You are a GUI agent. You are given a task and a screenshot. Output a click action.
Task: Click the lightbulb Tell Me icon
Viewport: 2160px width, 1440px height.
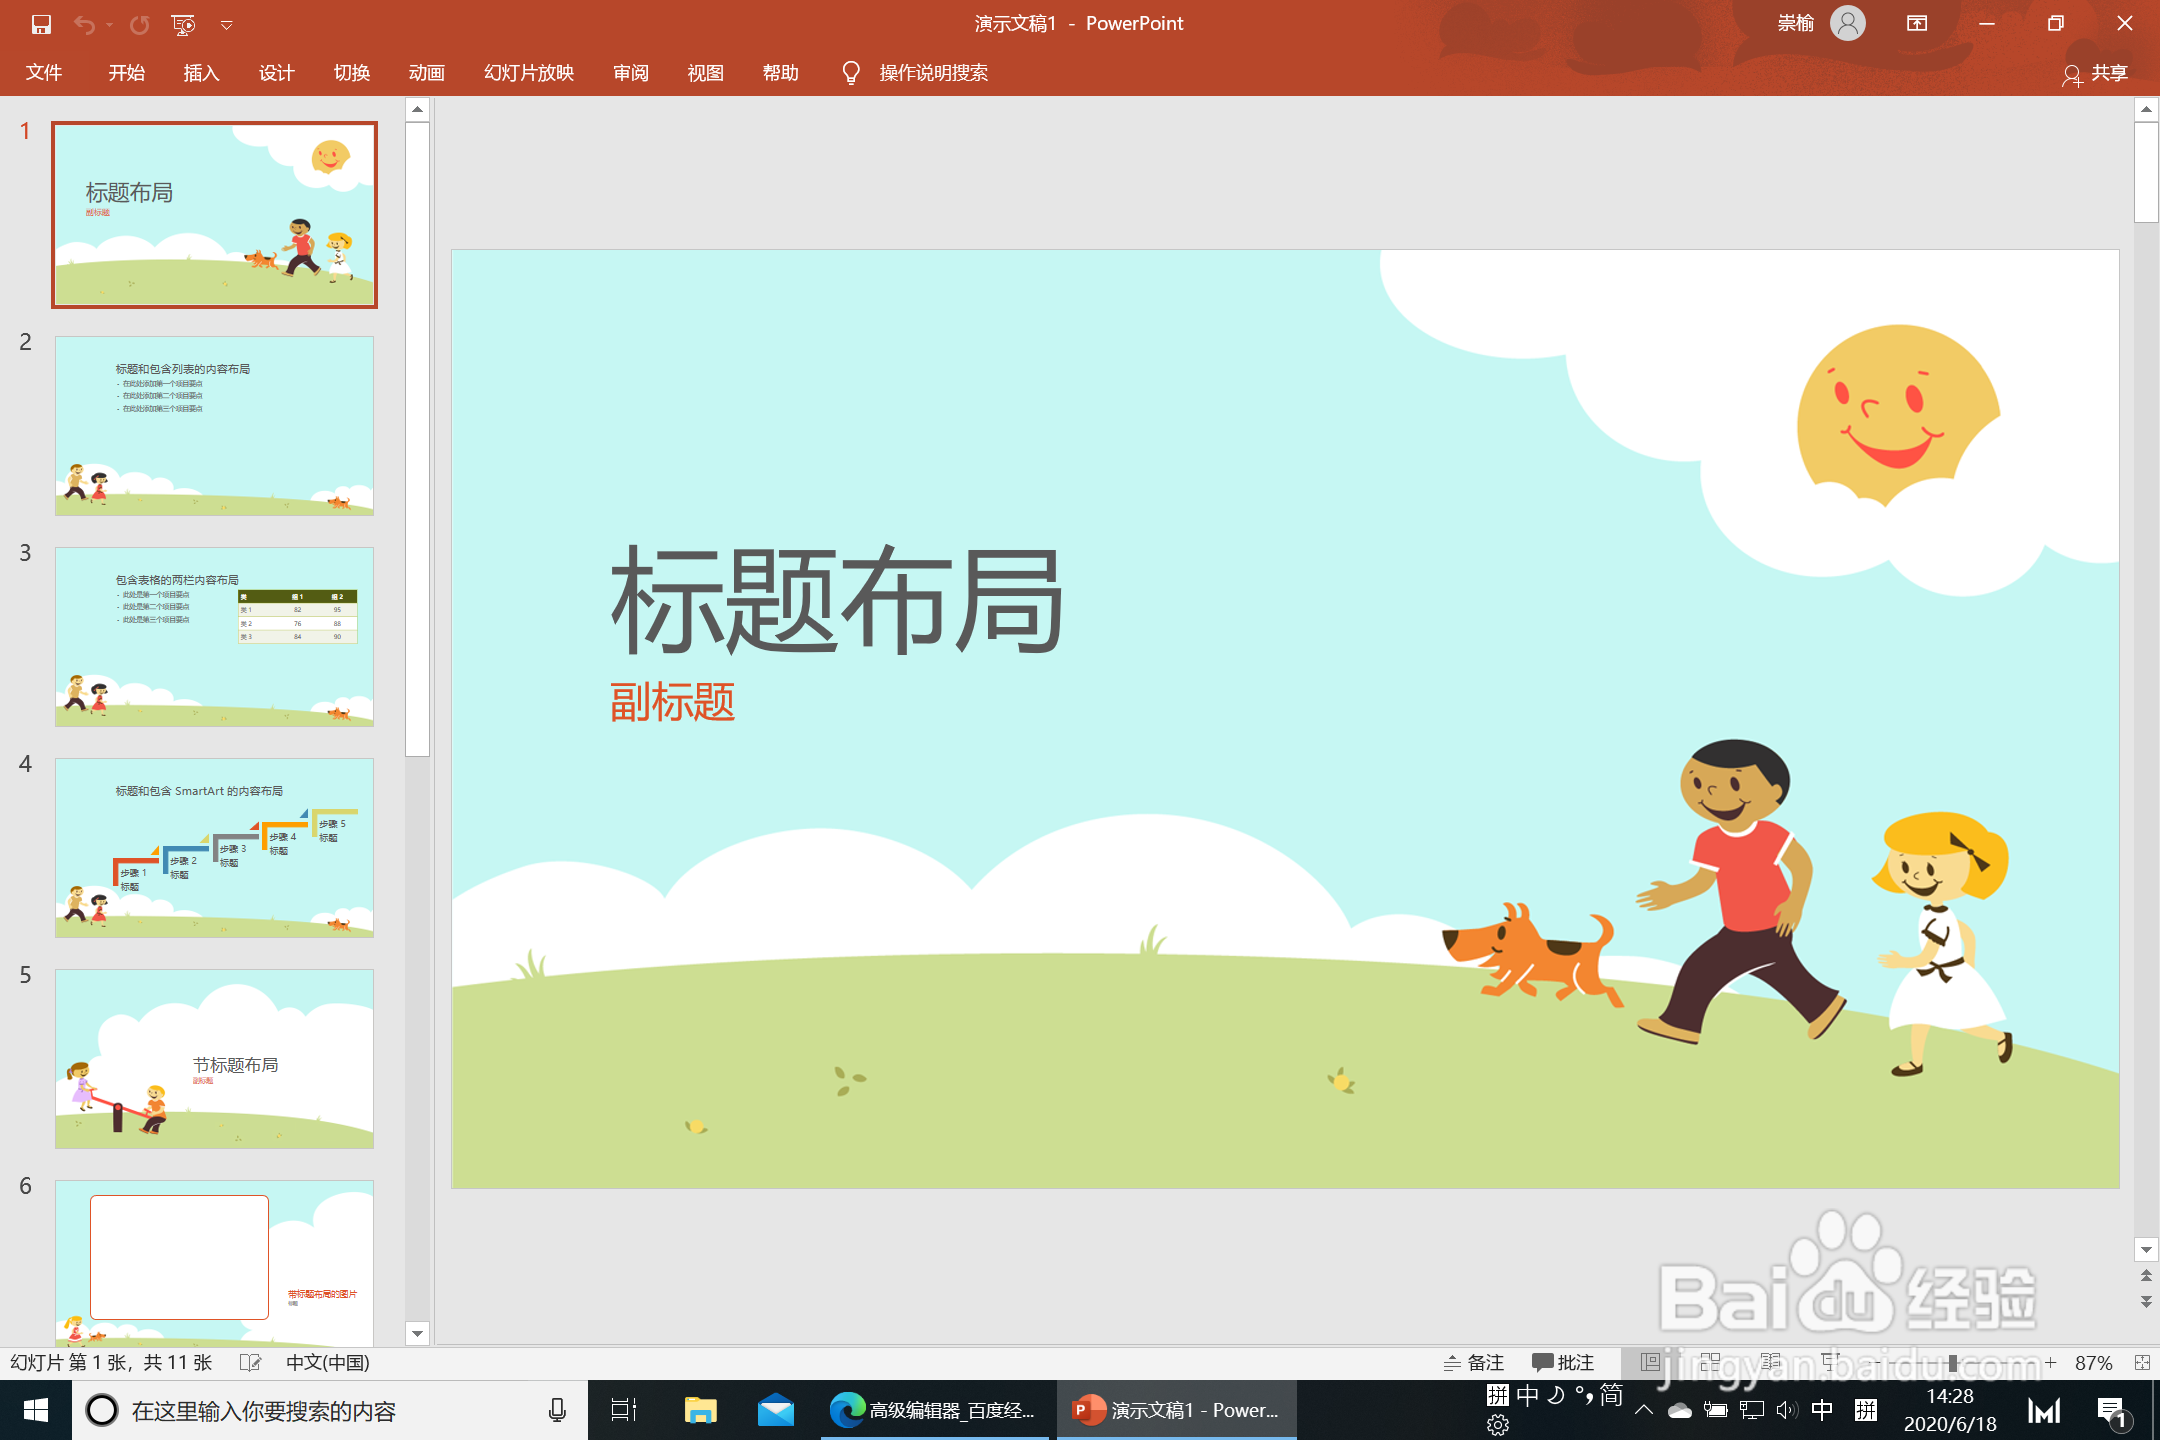pos(851,72)
